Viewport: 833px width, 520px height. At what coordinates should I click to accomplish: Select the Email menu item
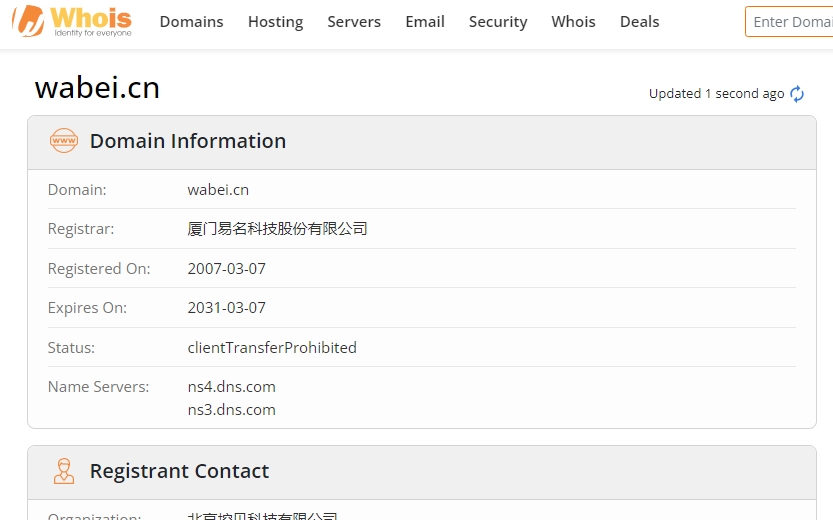click(x=425, y=22)
